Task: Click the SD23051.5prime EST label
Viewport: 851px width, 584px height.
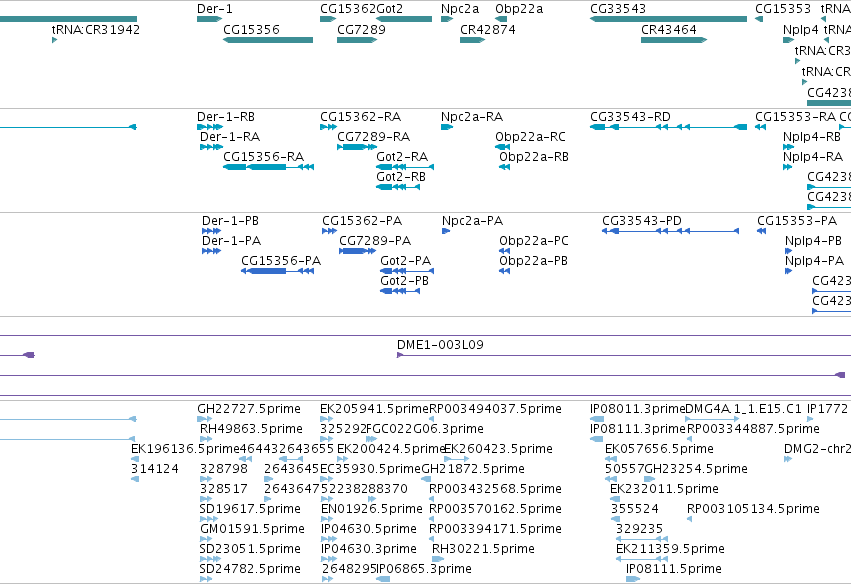Action: [x=250, y=549]
